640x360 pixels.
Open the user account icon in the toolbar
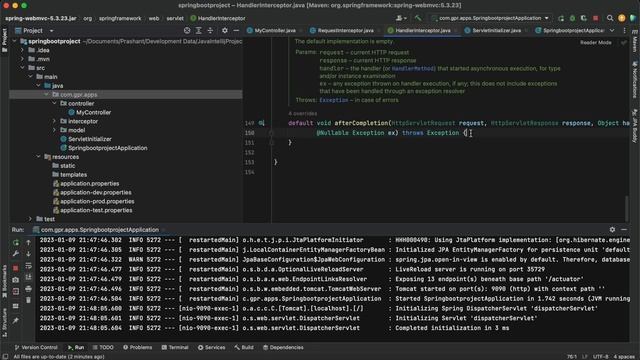[400, 18]
